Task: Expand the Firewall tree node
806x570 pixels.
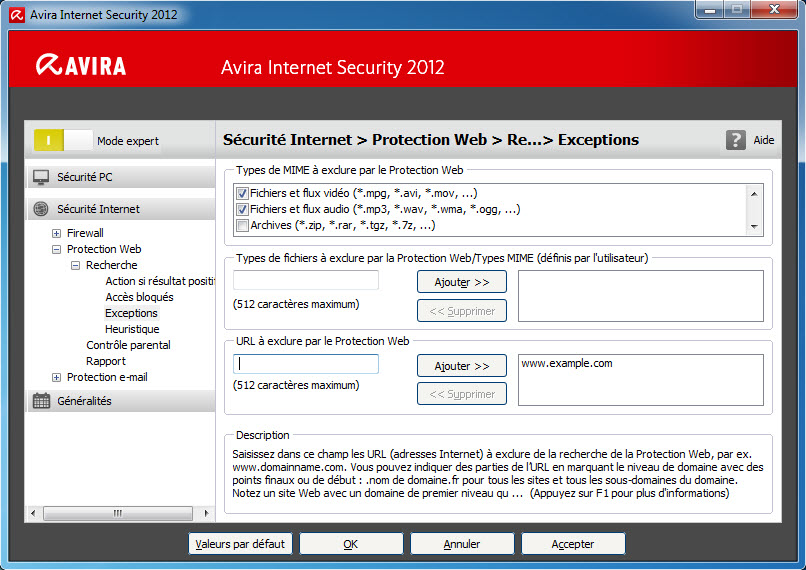Action: click(57, 233)
